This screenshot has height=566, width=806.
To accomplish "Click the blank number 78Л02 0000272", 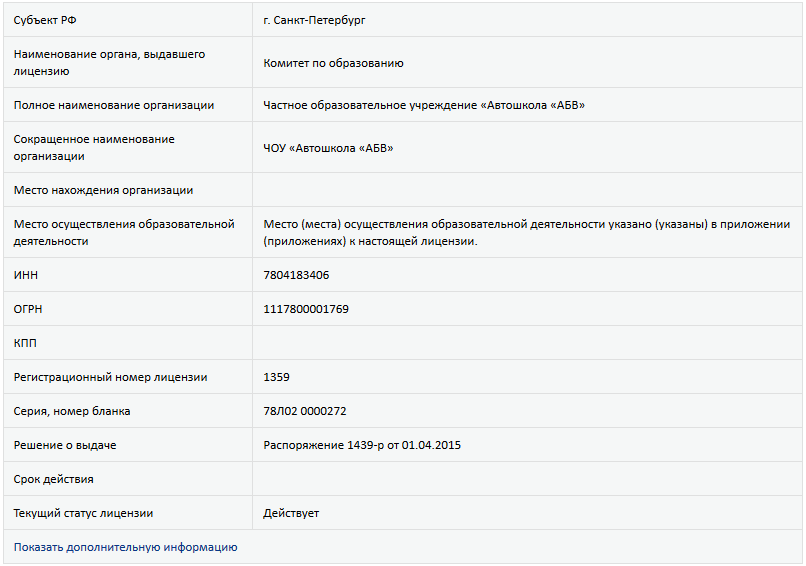I will click(305, 411).
